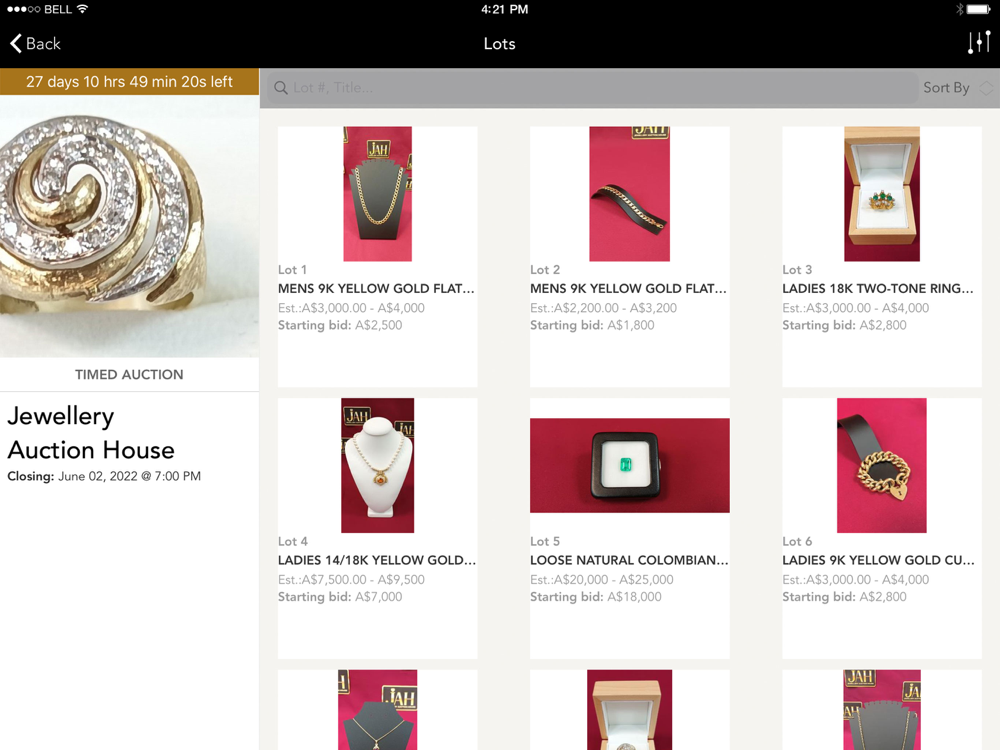This screenshot has height=750, width=1000.
Task: Open Lot 5 emerald gemstone thumbnail
Action: (x=629, y=466)
